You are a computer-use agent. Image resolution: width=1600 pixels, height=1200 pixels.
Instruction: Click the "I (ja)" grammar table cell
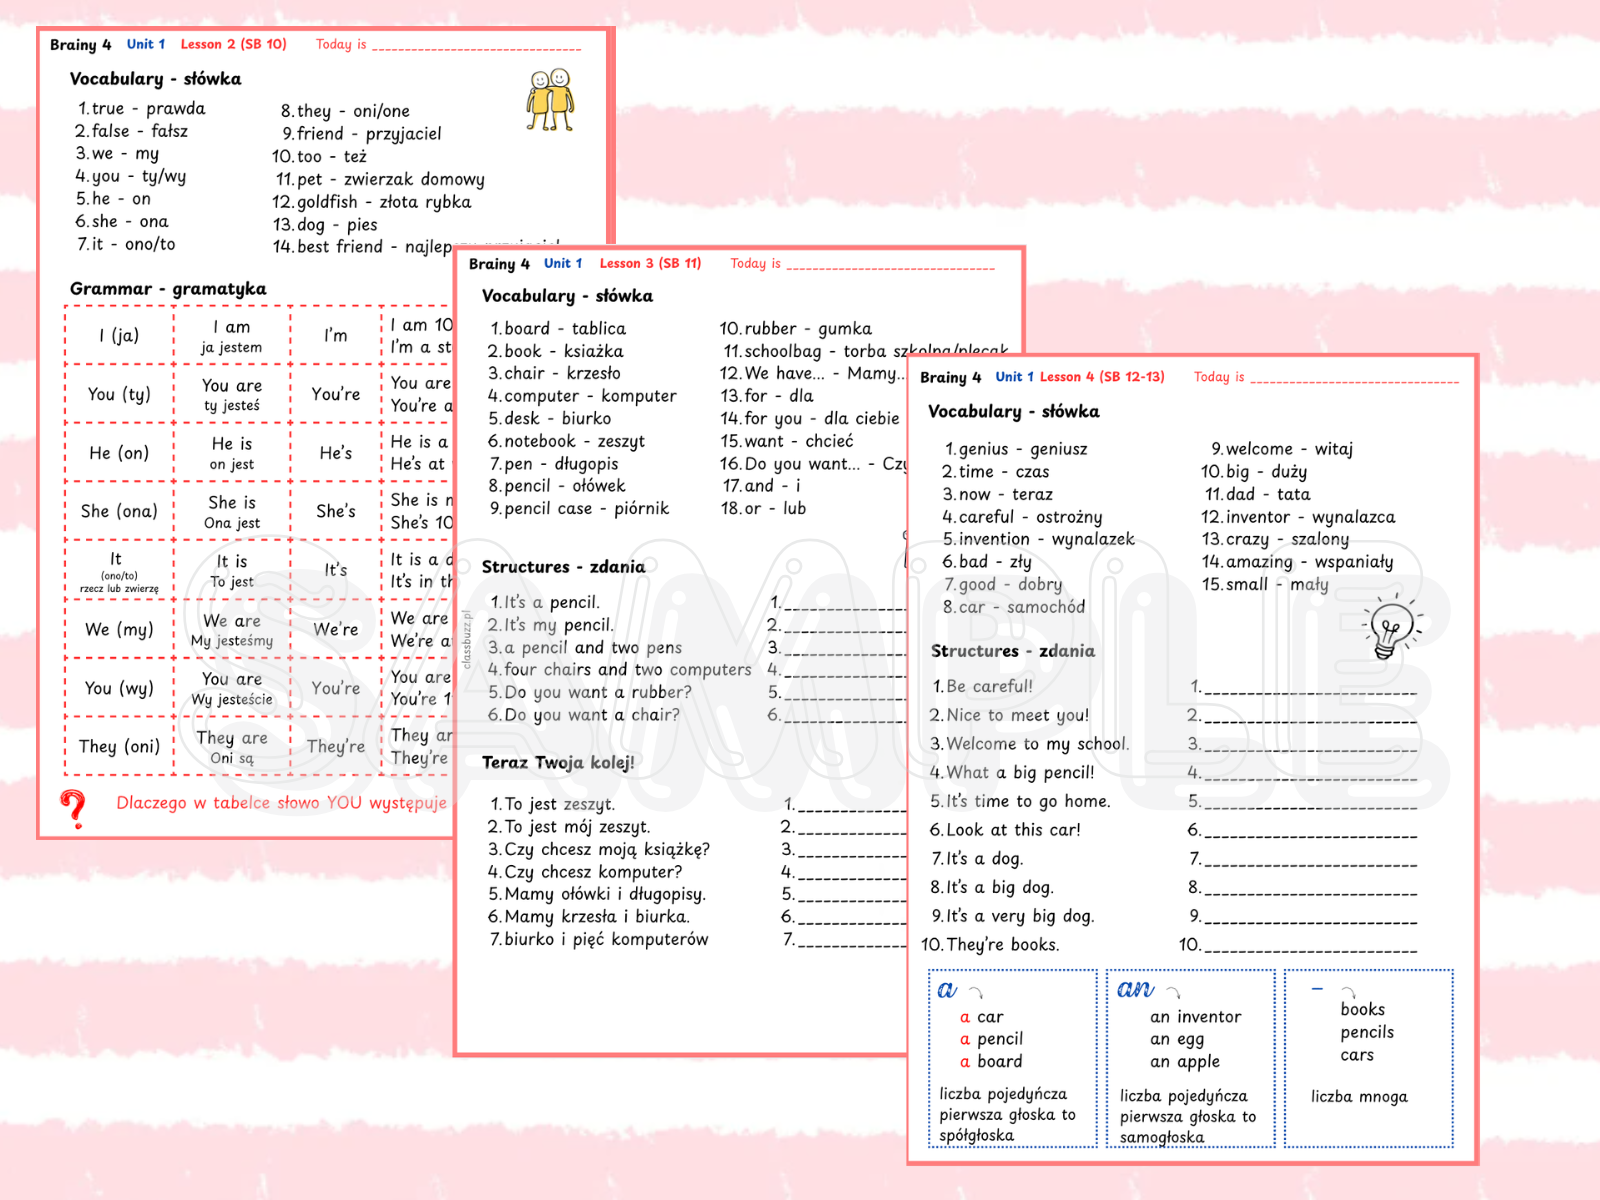coord(119,336)
